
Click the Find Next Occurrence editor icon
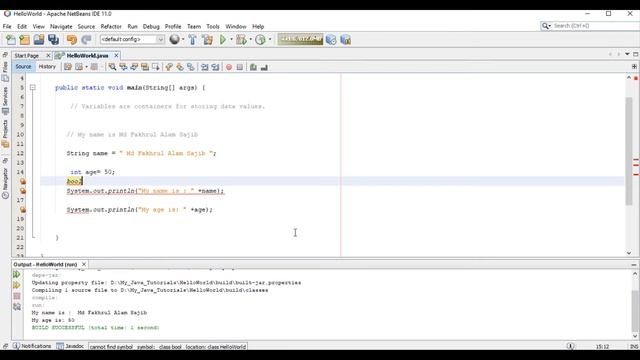tap(134, 67)
